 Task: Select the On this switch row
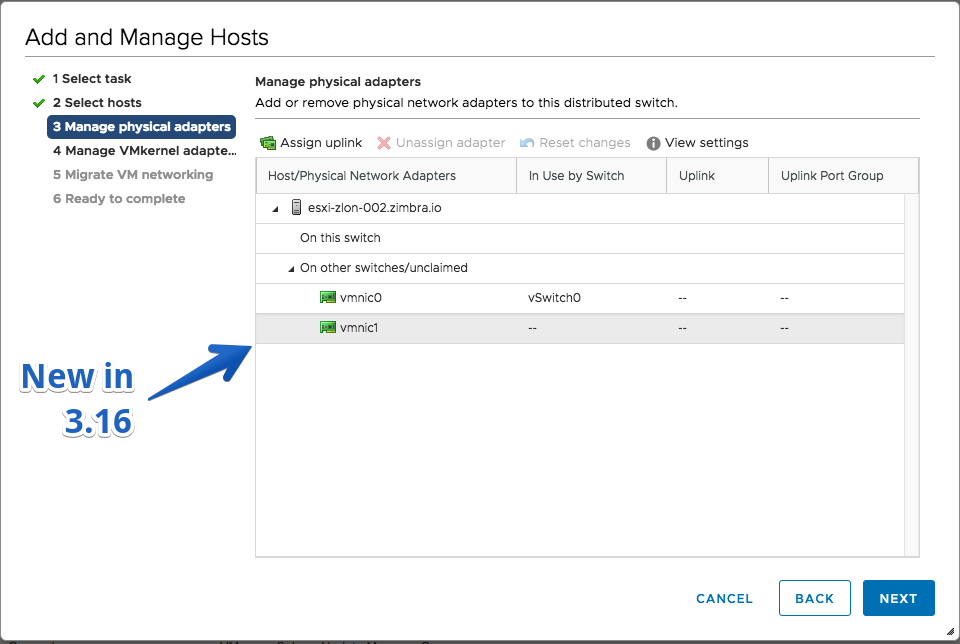click(x=580, y=238)
